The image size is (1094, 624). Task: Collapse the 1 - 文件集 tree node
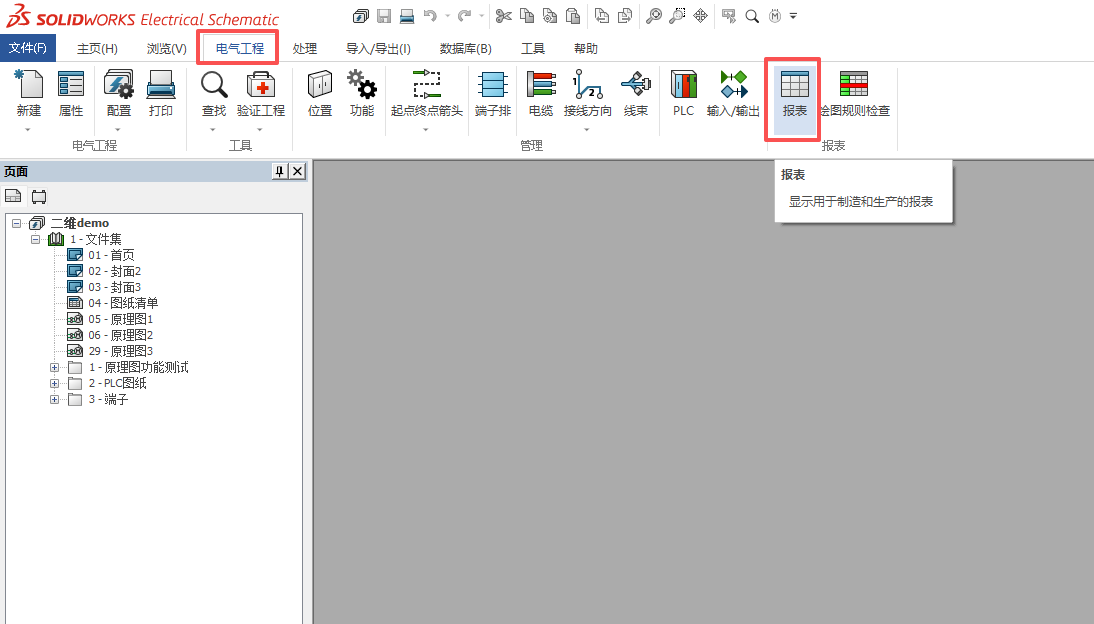[x=36, y=240]
